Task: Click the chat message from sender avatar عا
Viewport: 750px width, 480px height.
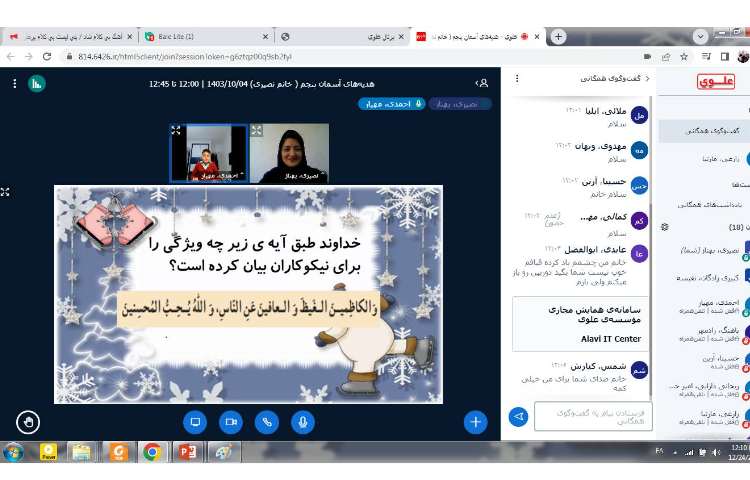Action: (x=580, y=265)
